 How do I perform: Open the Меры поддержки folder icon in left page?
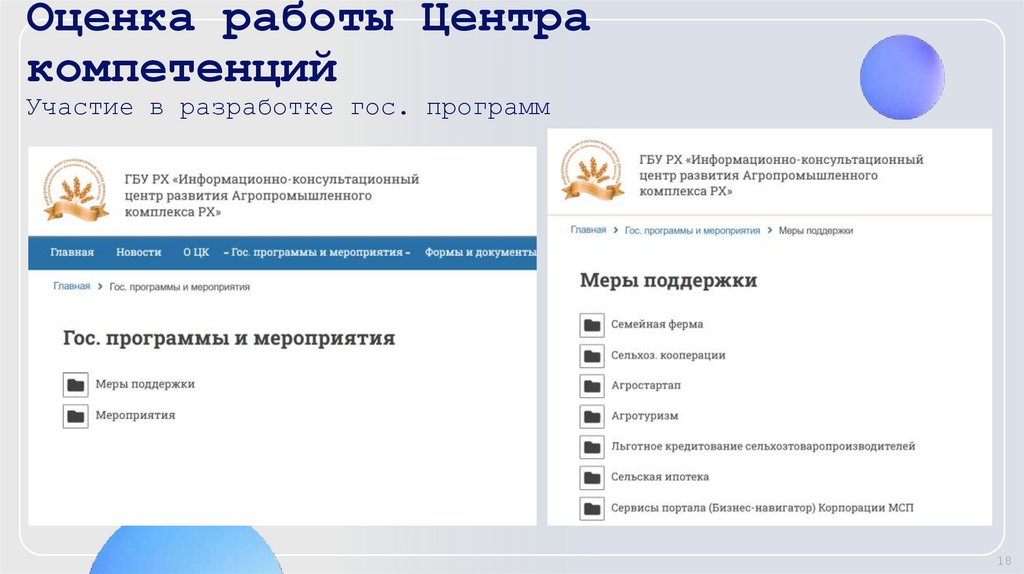point(76,385)
